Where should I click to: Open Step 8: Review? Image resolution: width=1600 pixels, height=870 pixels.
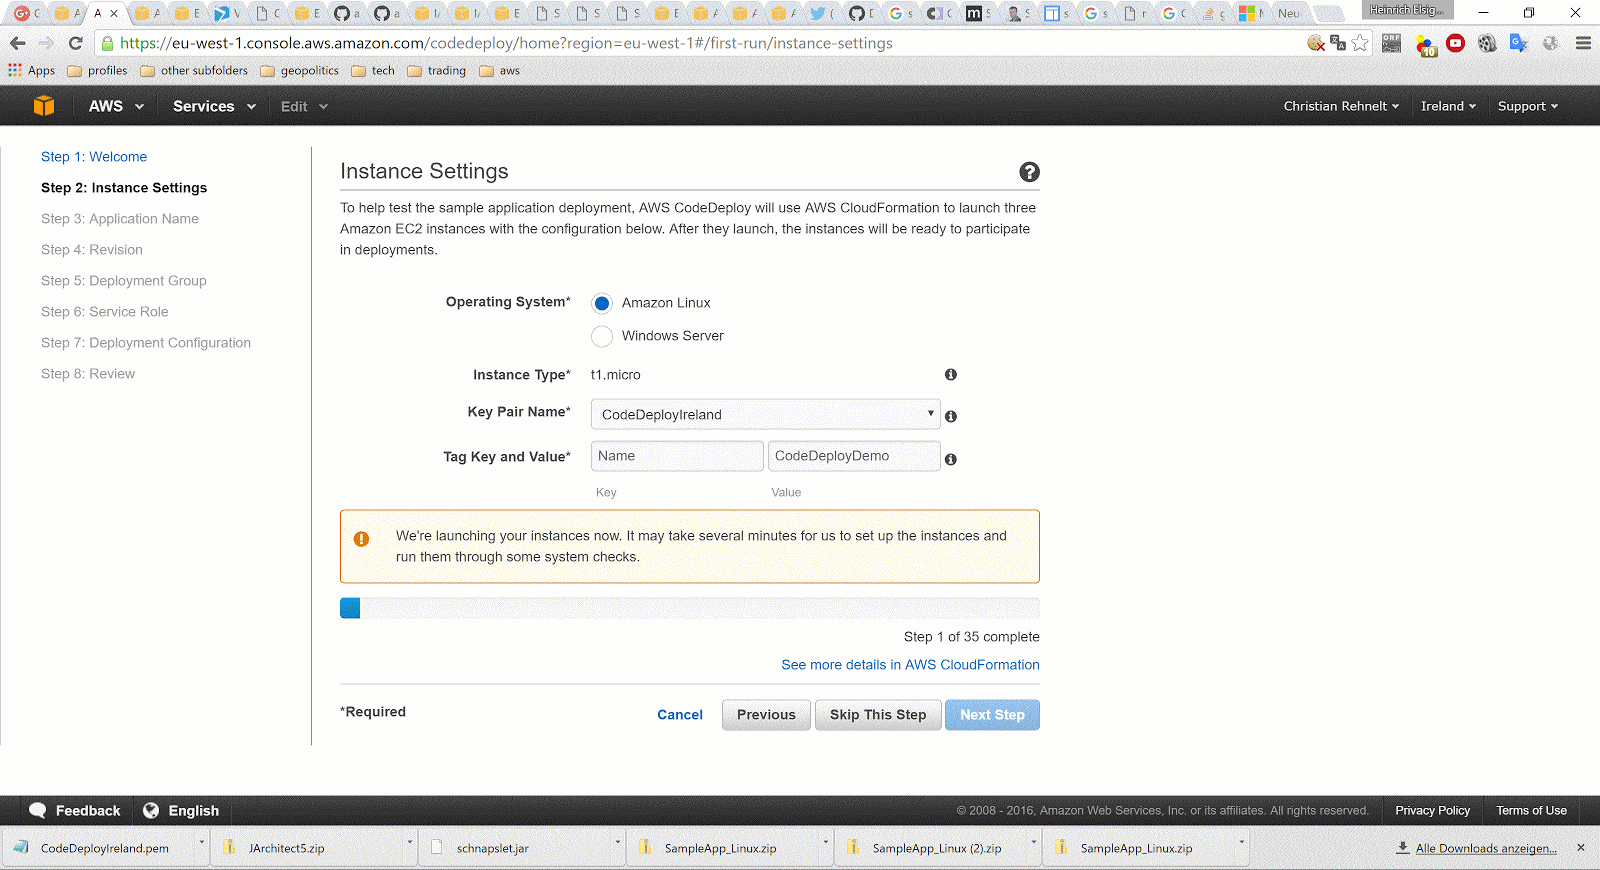point(88,374)
